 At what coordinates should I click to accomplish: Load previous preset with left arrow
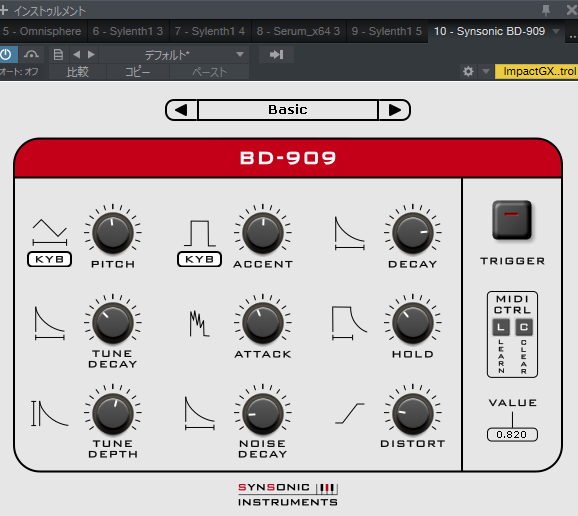point(77,55)
